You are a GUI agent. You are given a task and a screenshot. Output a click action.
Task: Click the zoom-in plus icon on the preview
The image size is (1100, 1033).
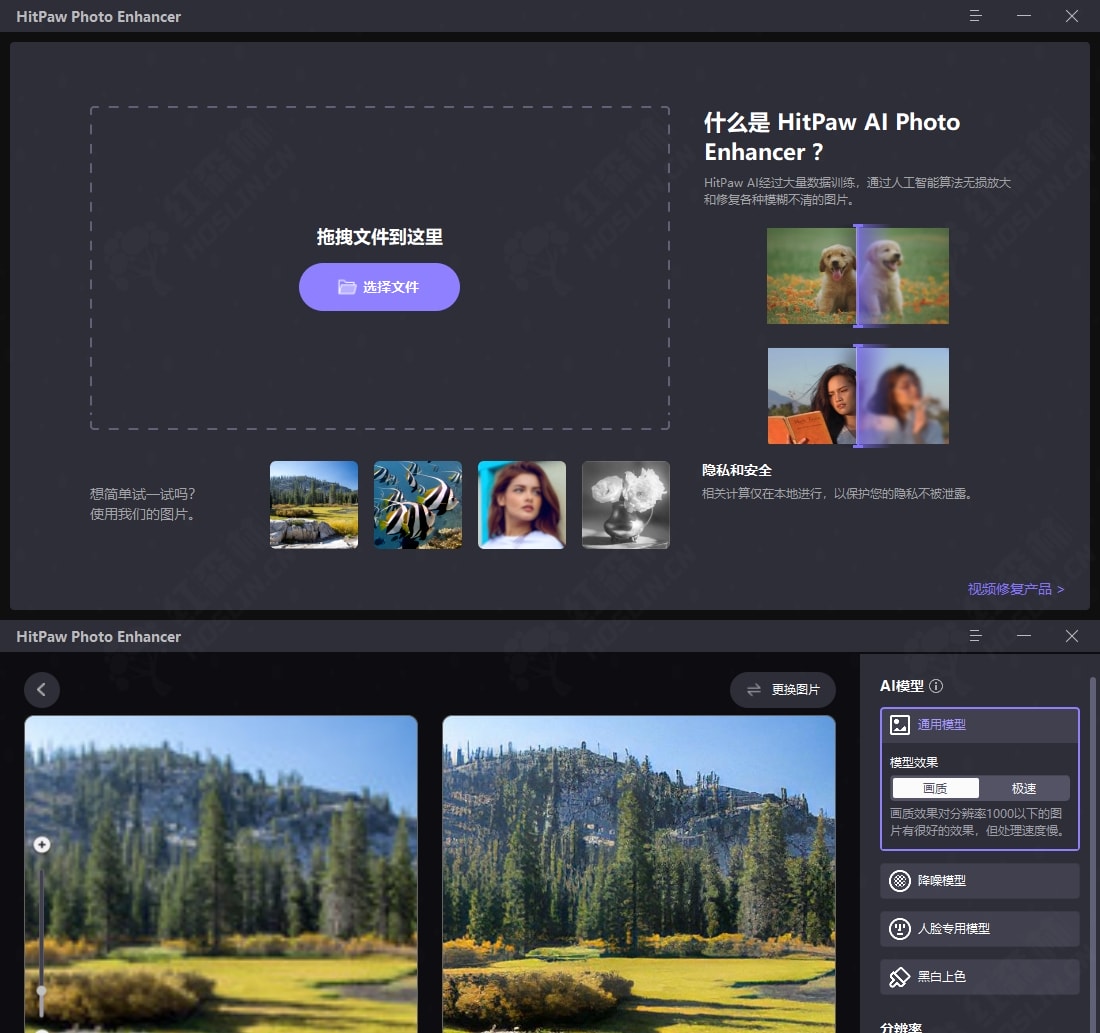42,844
